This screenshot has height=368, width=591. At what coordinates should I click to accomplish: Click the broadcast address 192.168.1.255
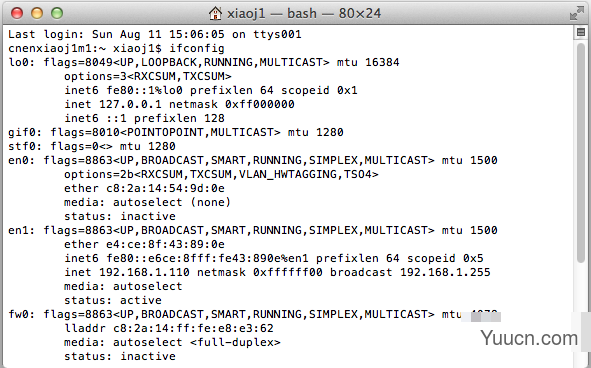[445, 272]
